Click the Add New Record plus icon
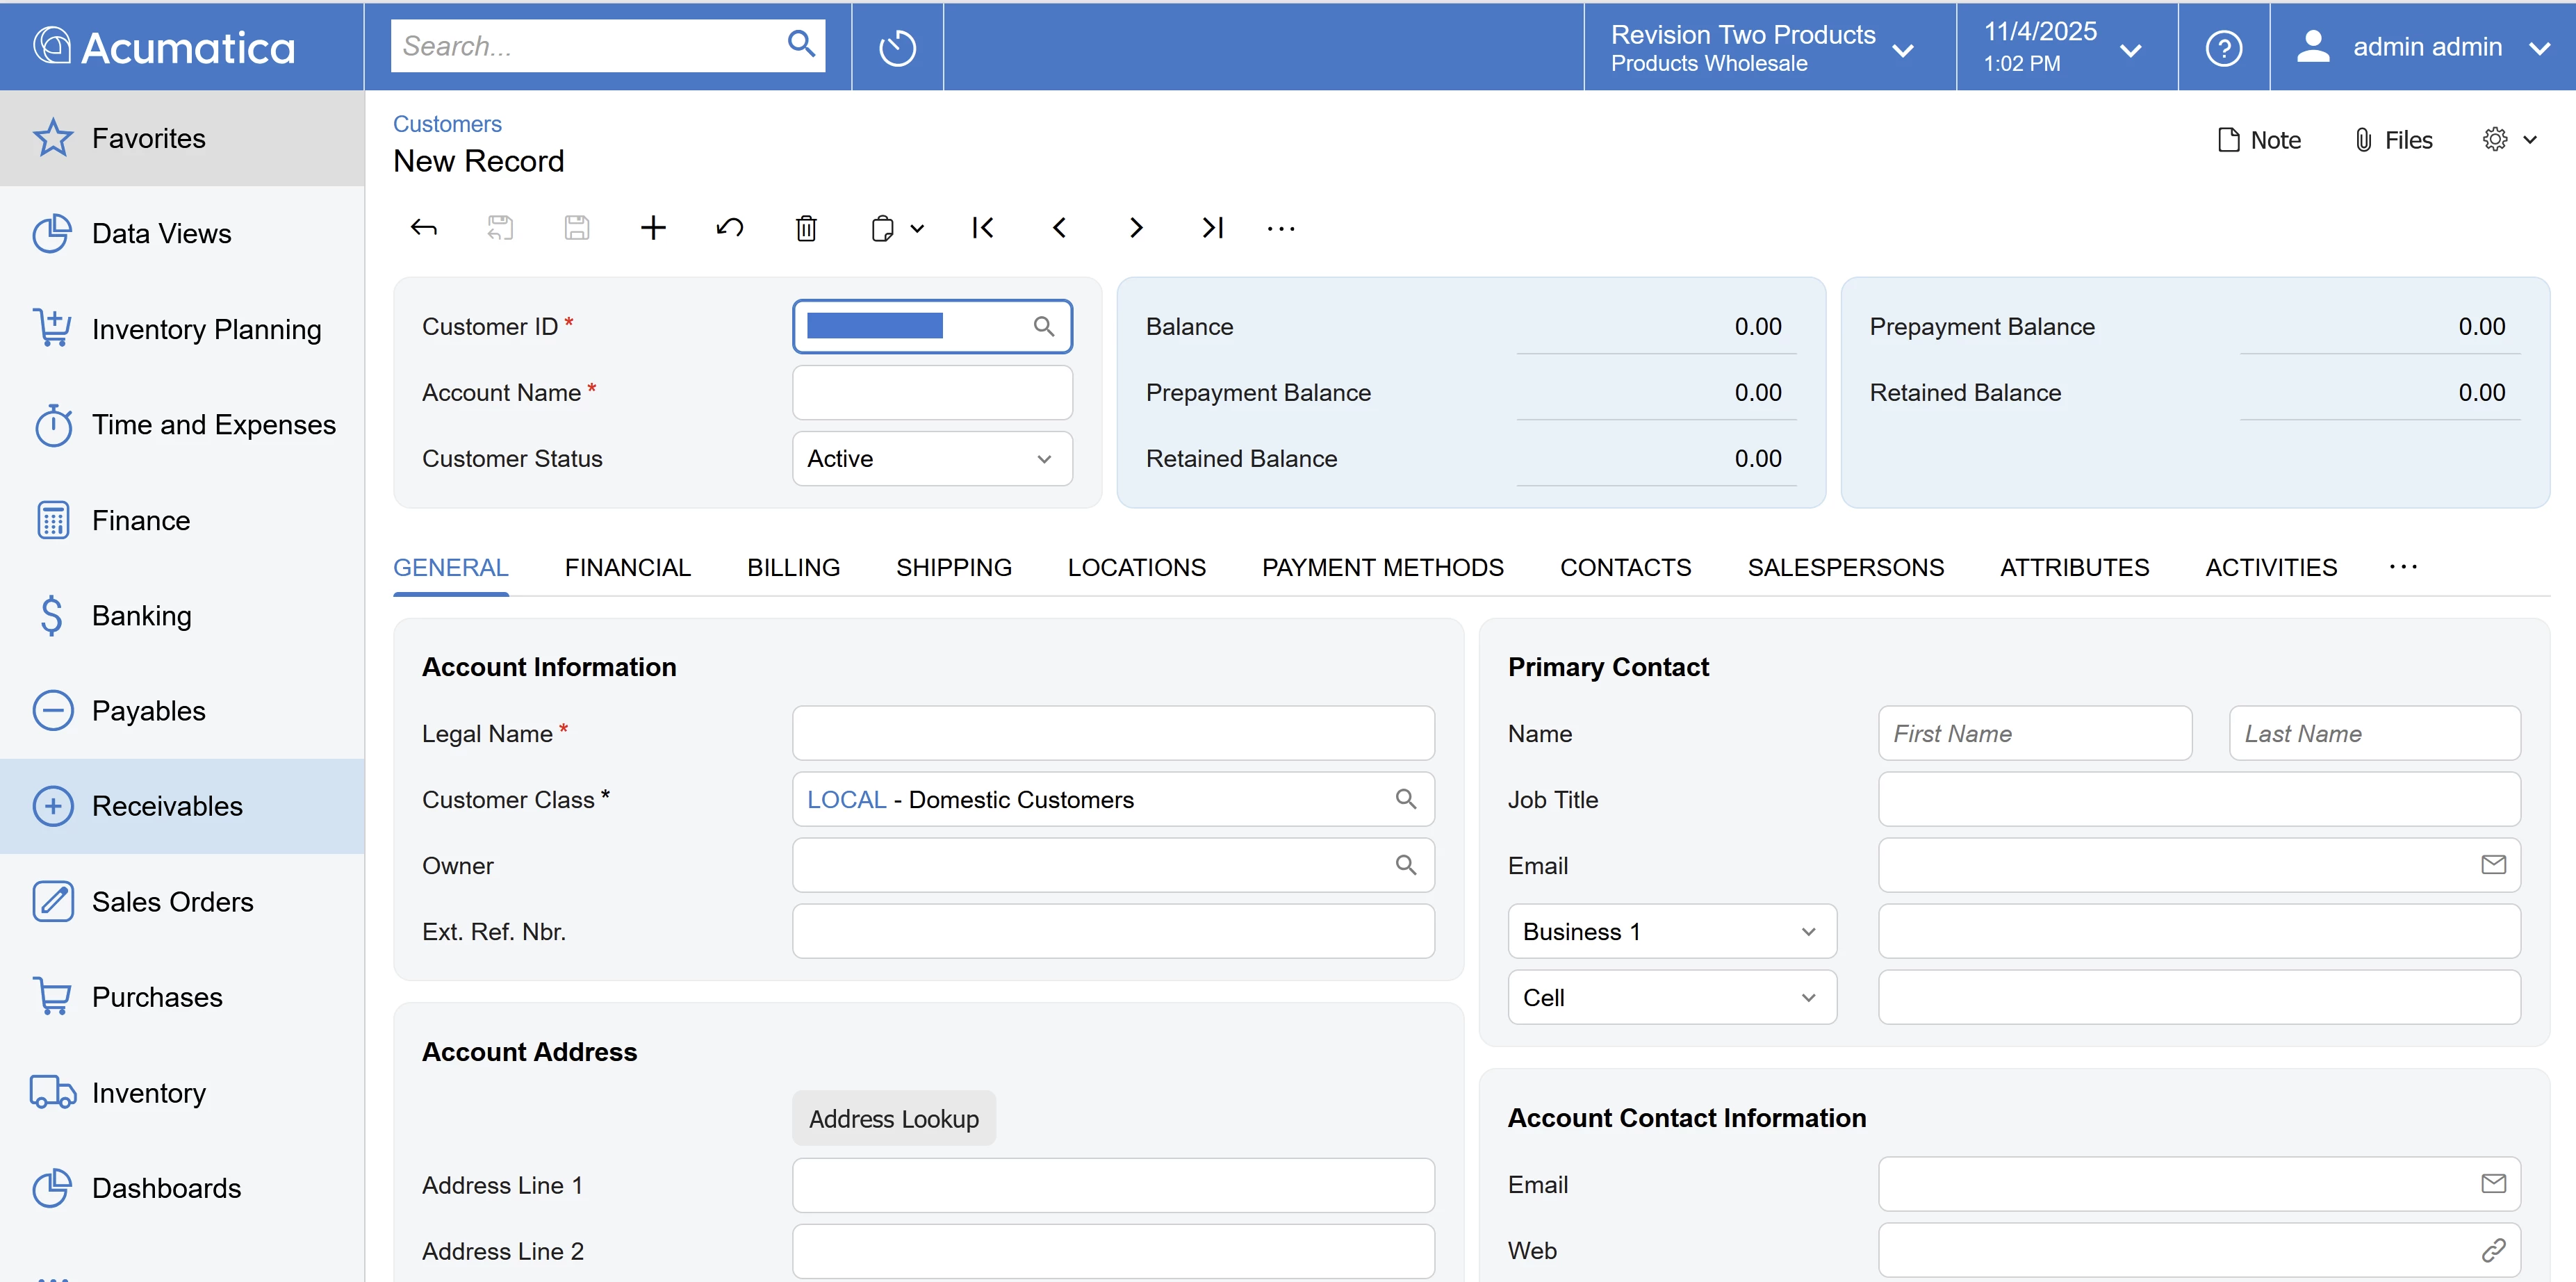 [x=653, y=228]
